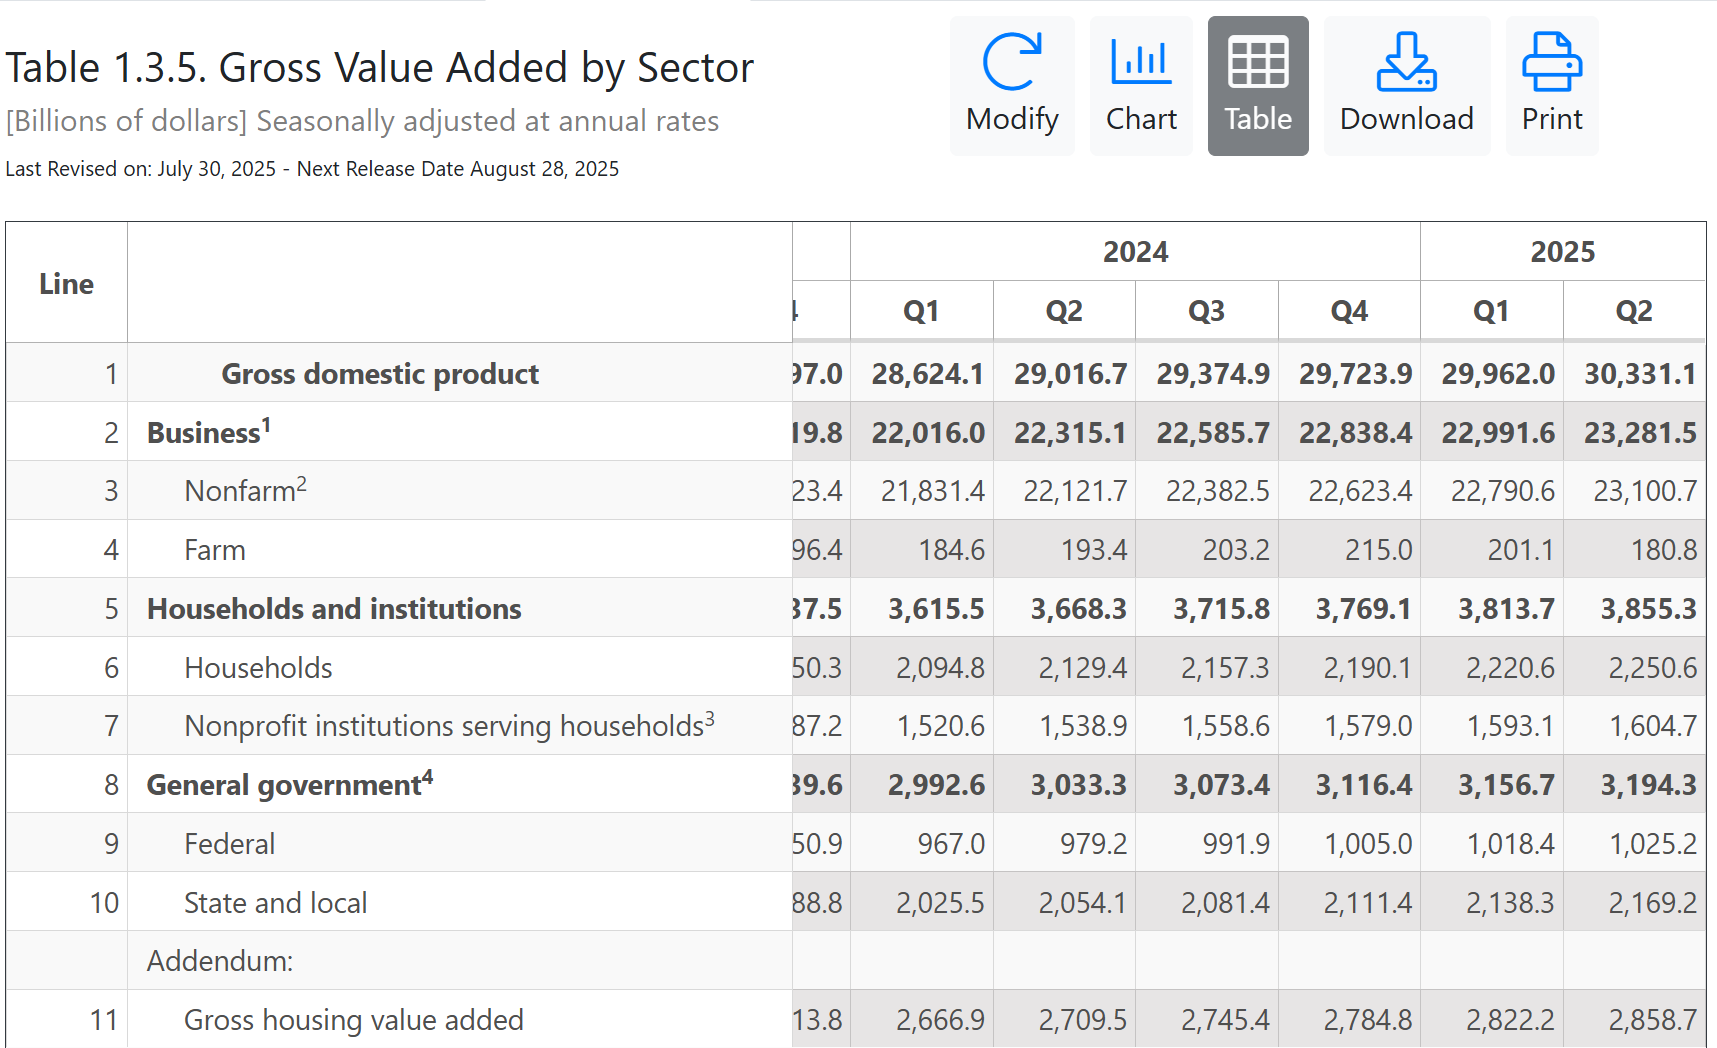Select the Federal government row label
Image resolution: width=1717 pixels, height=1048 pixels.
coord(229,843)
